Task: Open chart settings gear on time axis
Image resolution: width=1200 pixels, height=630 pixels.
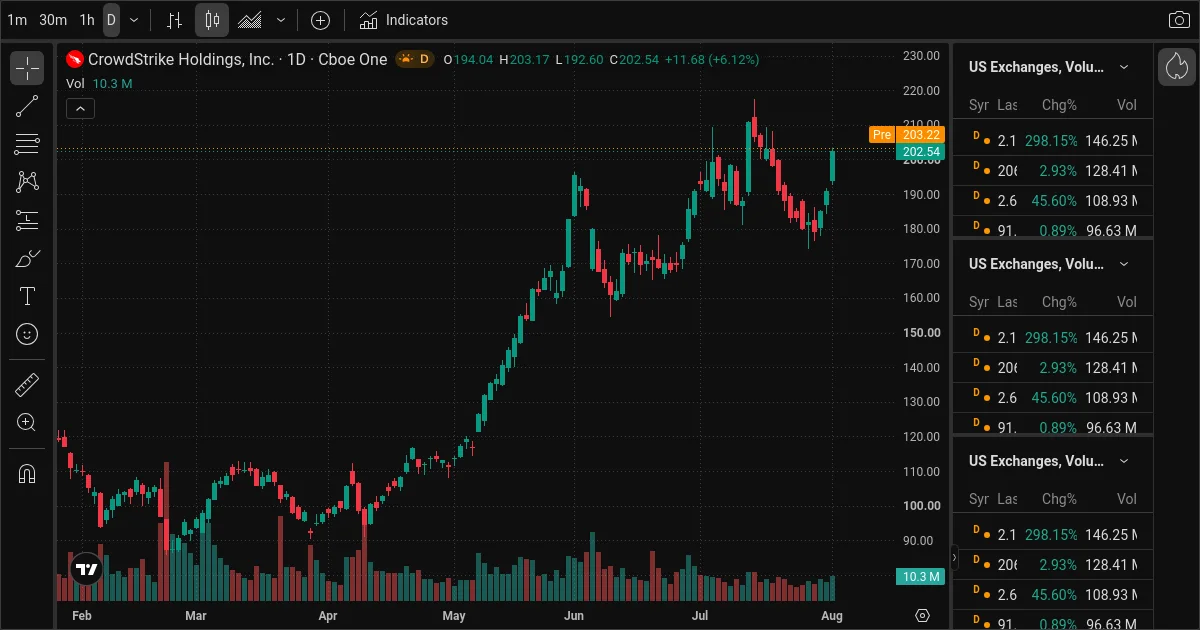Action: click(922, 615)
